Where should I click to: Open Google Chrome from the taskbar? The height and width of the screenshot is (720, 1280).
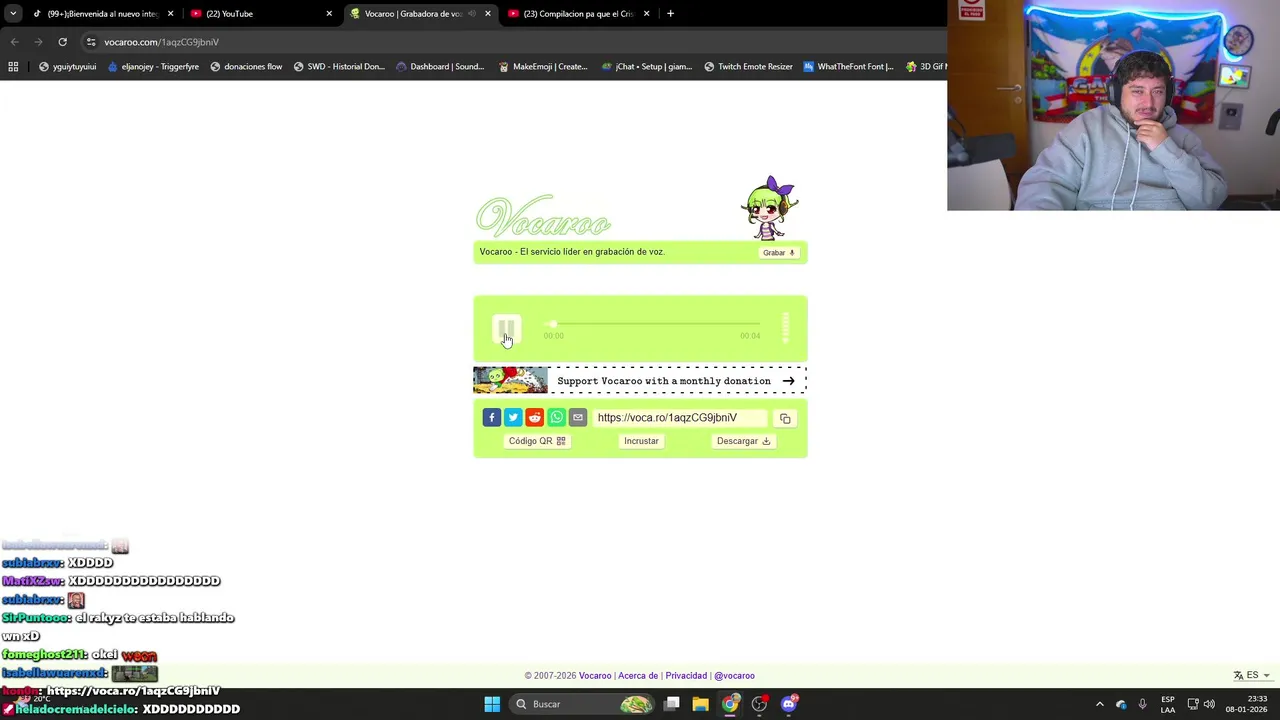coord(730,704)
